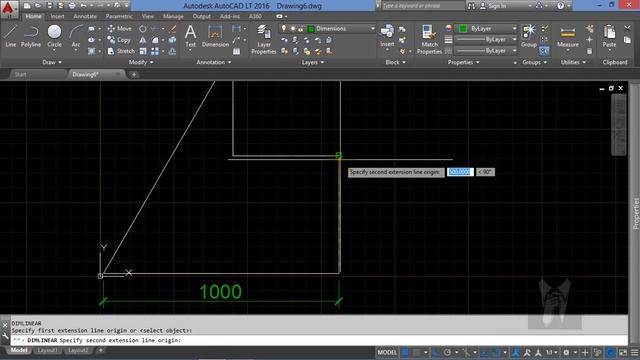Expand the Utilities panel
This screenshot has height=360, width=640.
tap(573, 62)
